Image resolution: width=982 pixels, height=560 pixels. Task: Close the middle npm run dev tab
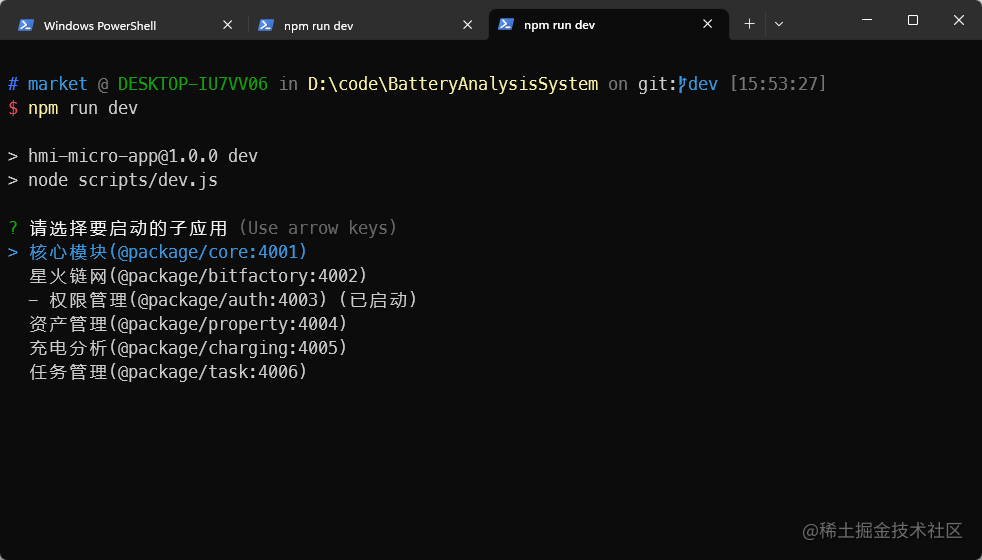(x=467, y=25)
